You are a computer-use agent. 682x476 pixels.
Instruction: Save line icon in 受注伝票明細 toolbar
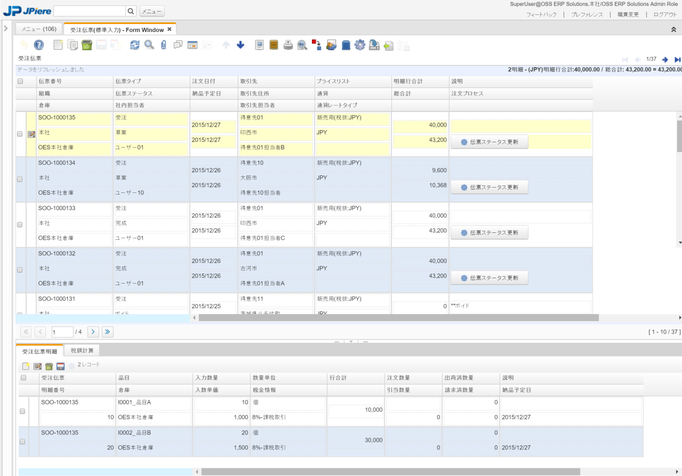point(60,366)
